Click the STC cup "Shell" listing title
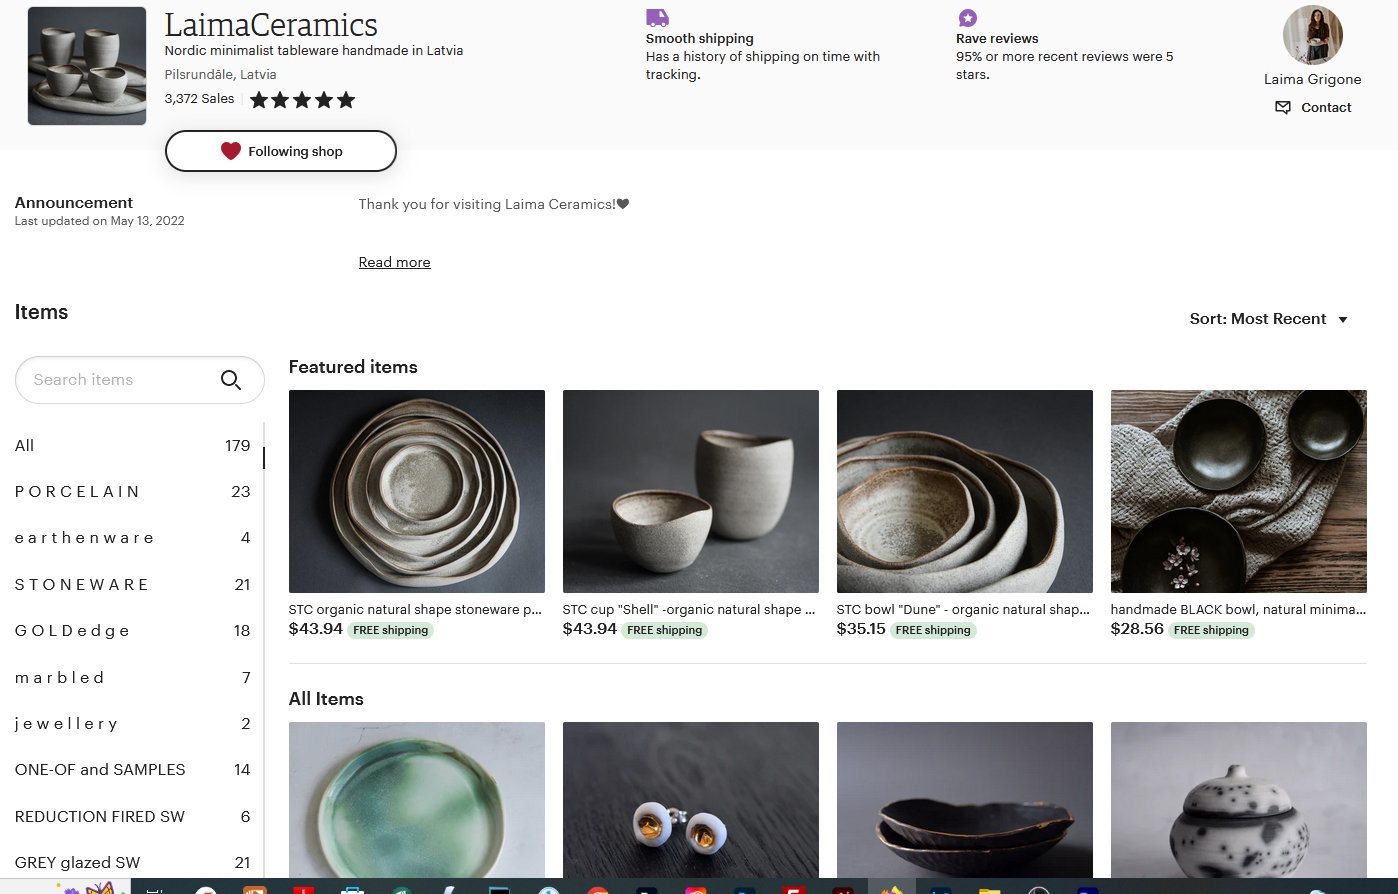This screenshot has height=894, width=1398. click(x=689, y=609)
